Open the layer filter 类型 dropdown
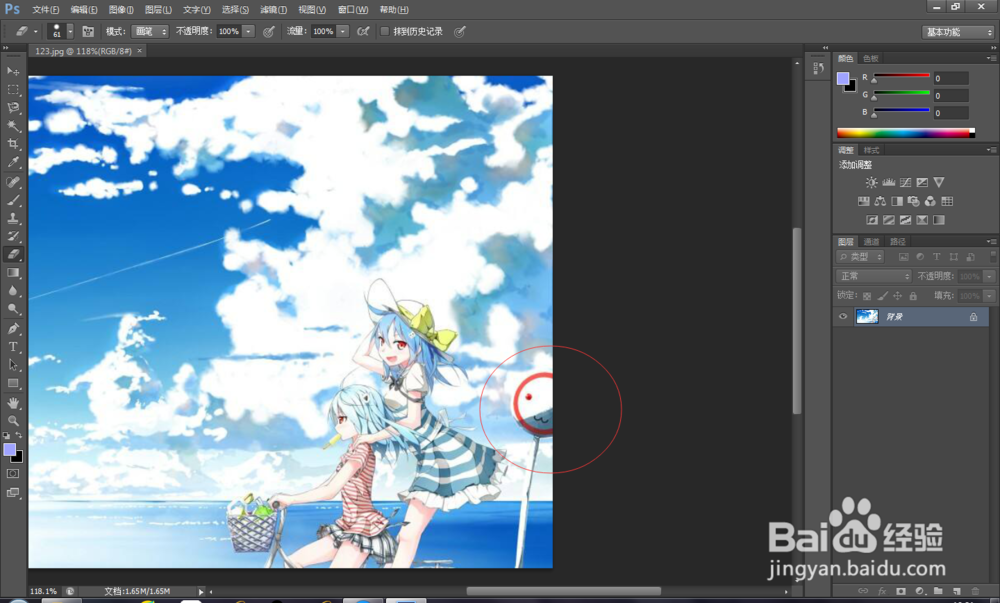 click(860, 257)
